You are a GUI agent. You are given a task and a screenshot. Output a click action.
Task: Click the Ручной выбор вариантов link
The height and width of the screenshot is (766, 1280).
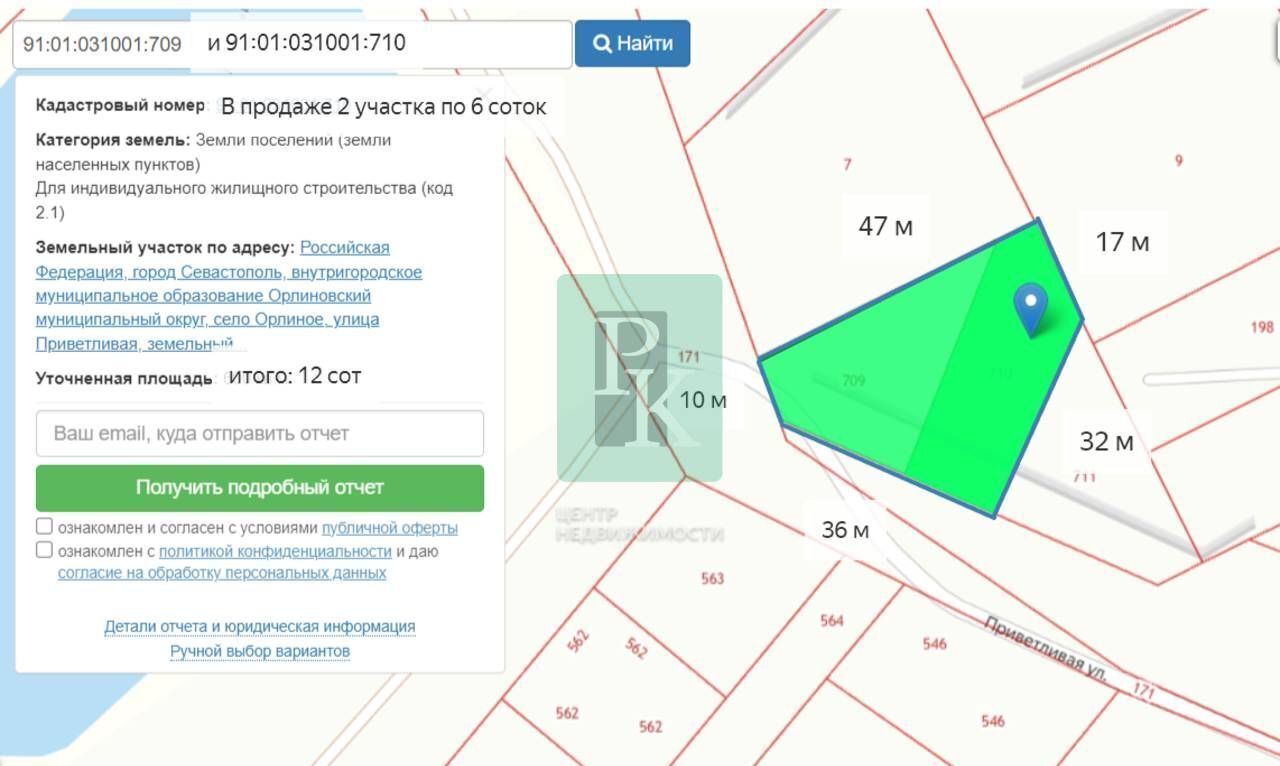[x=260, y=651]
